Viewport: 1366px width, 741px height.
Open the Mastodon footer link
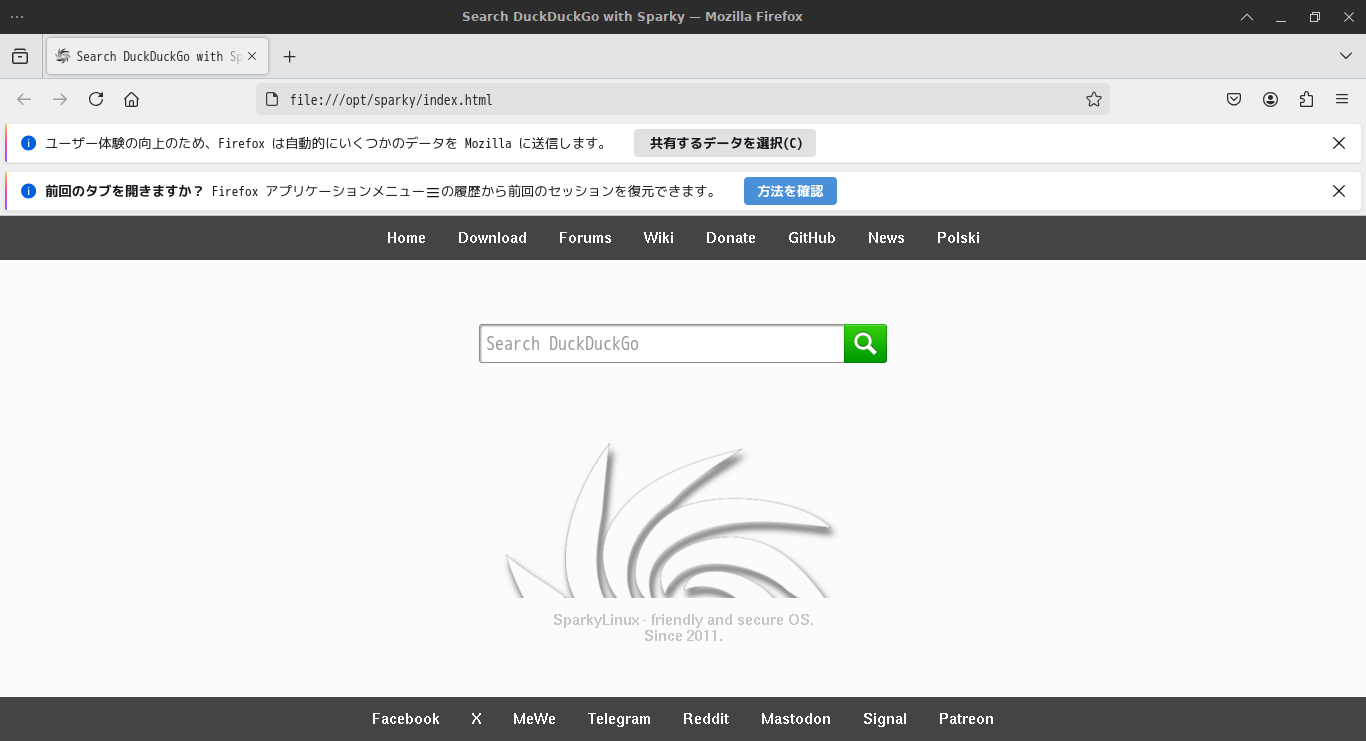coord(796,719)
